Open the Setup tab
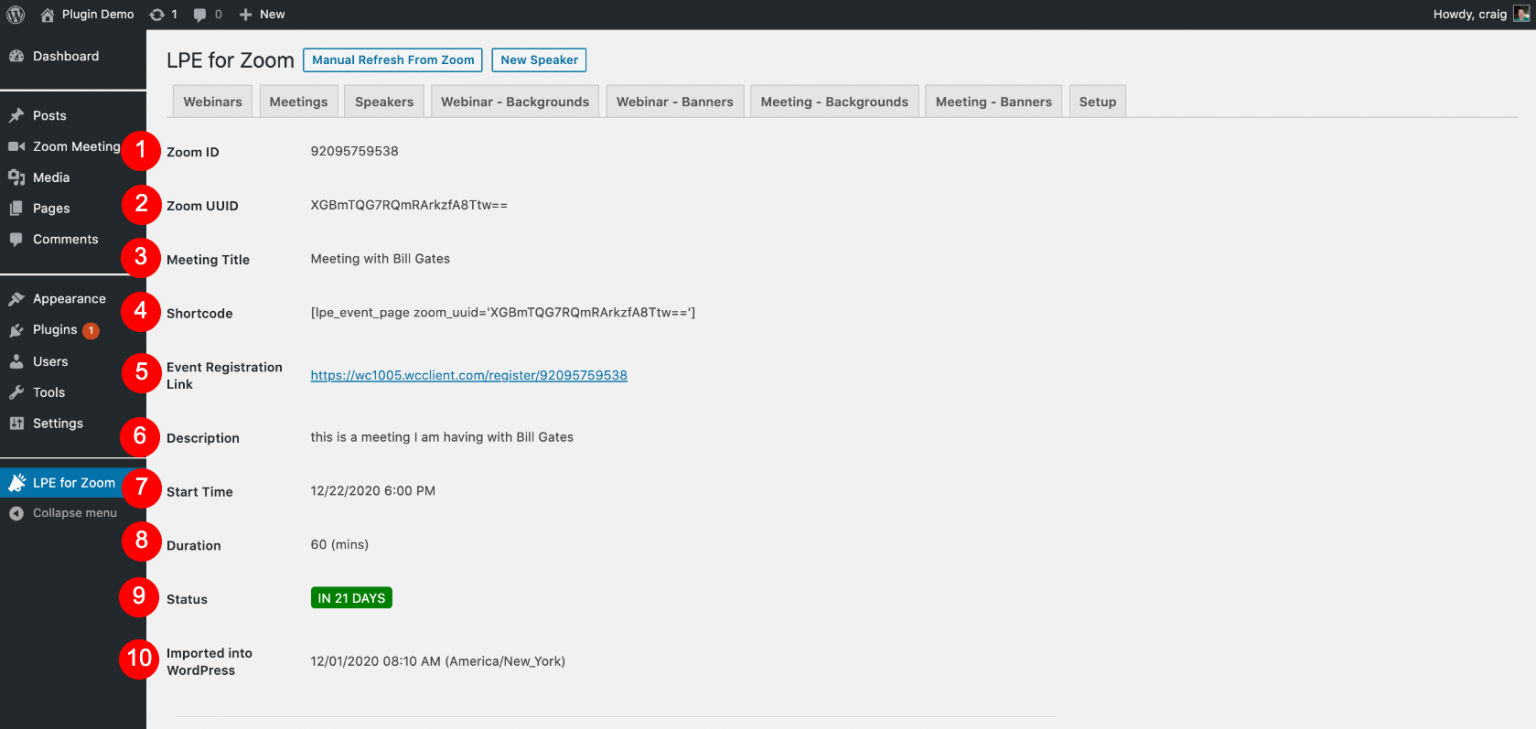 (x=1097, y=100)
